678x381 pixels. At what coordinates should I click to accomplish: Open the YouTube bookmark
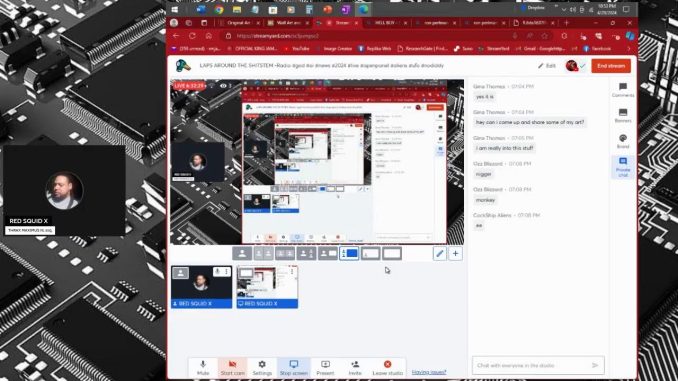point(297,48)
